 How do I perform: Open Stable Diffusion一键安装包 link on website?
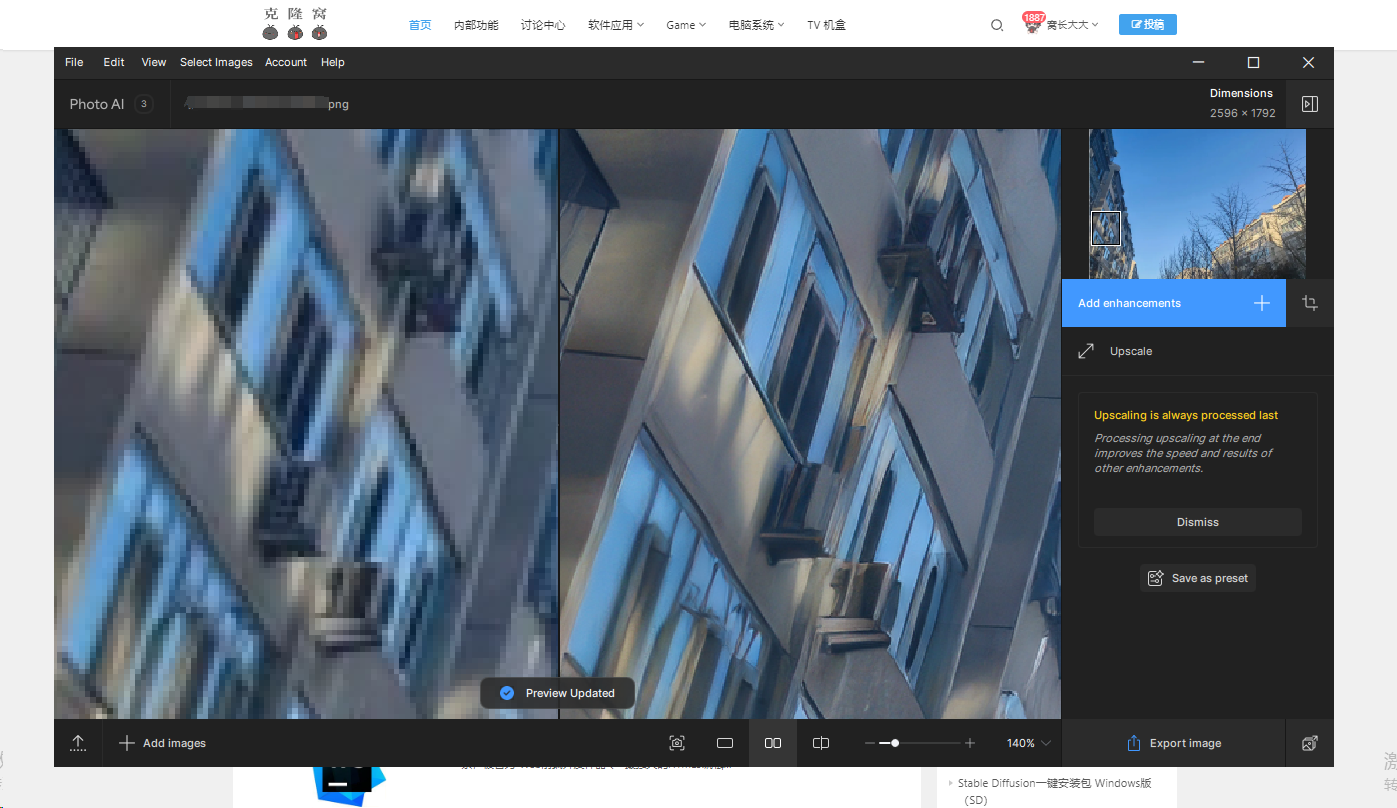(1054, 791)
